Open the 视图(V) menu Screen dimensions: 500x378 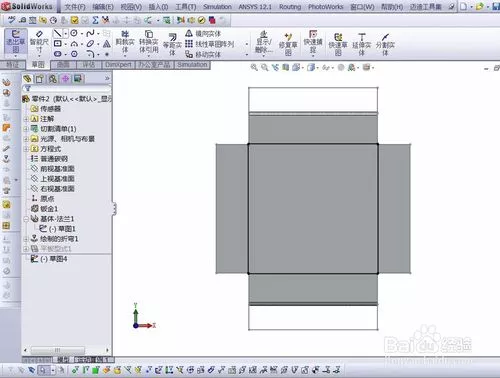click(131, 7)
